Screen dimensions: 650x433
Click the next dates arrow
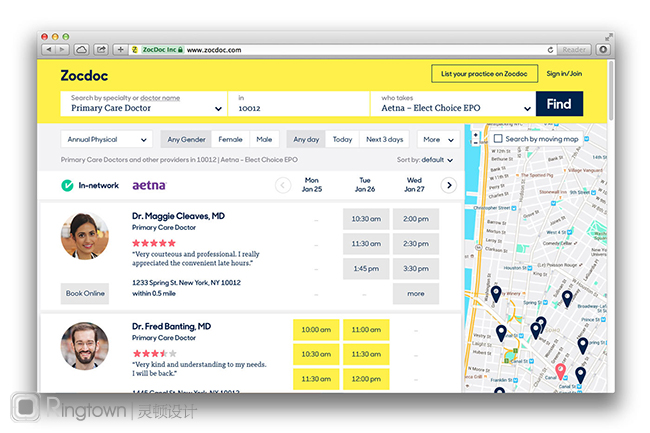coord(449,185)
